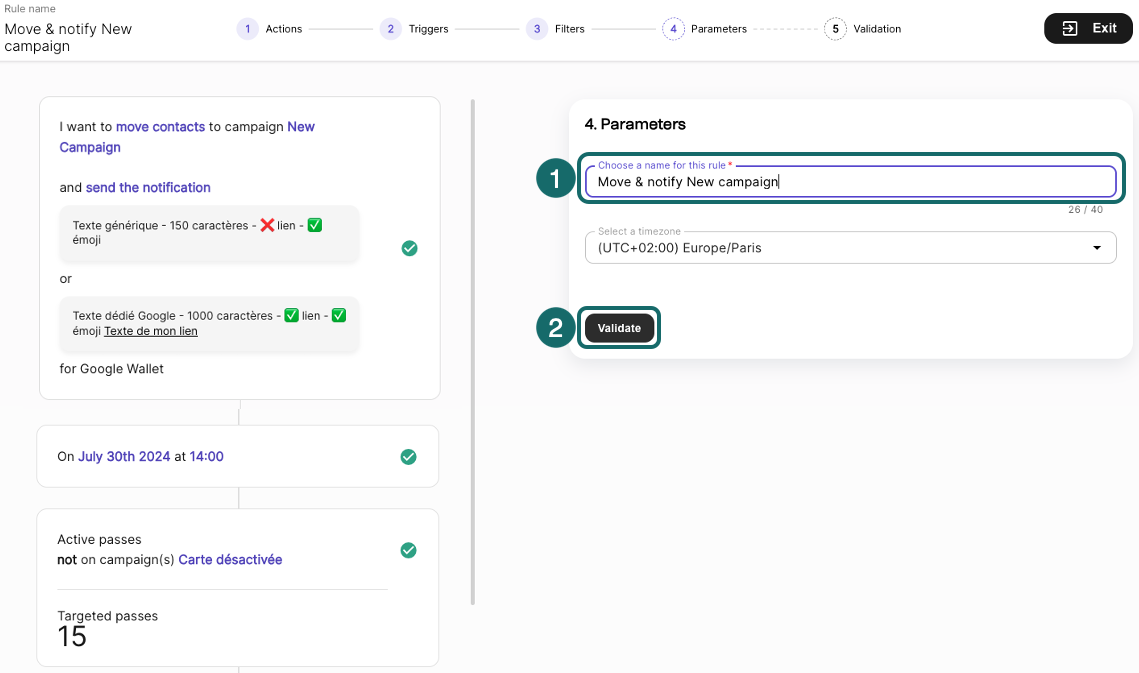The width and height of the screenshot is (1139, 673).
Task: Click the Exit door icon
Action: click(x=1070, y=28)
